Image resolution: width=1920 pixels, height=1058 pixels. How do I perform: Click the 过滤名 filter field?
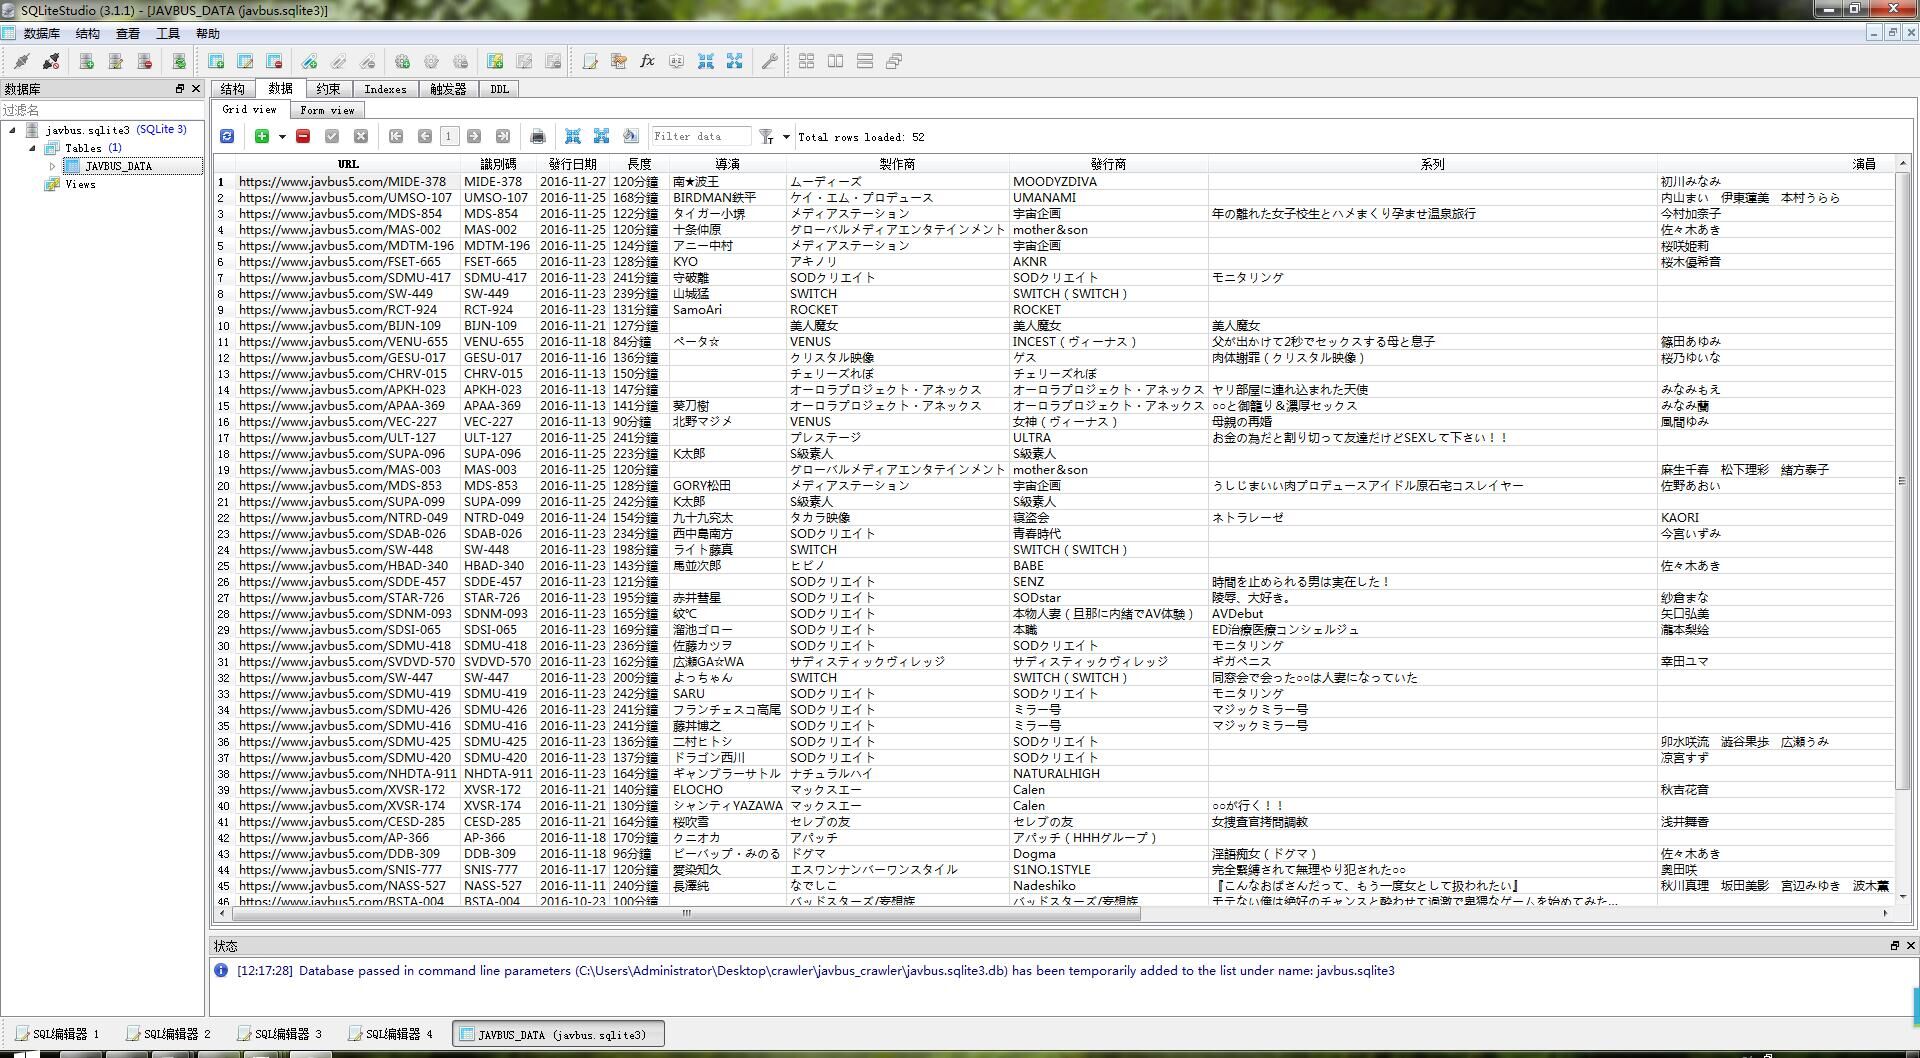click(x=102, y=110)
